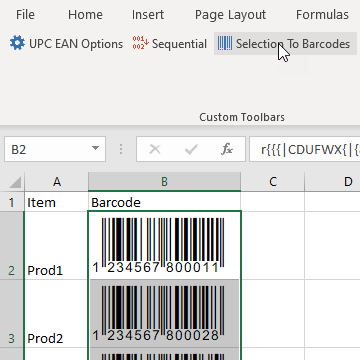Select column D header
This screenshot has height=360, width=360.
pos(333,182)
